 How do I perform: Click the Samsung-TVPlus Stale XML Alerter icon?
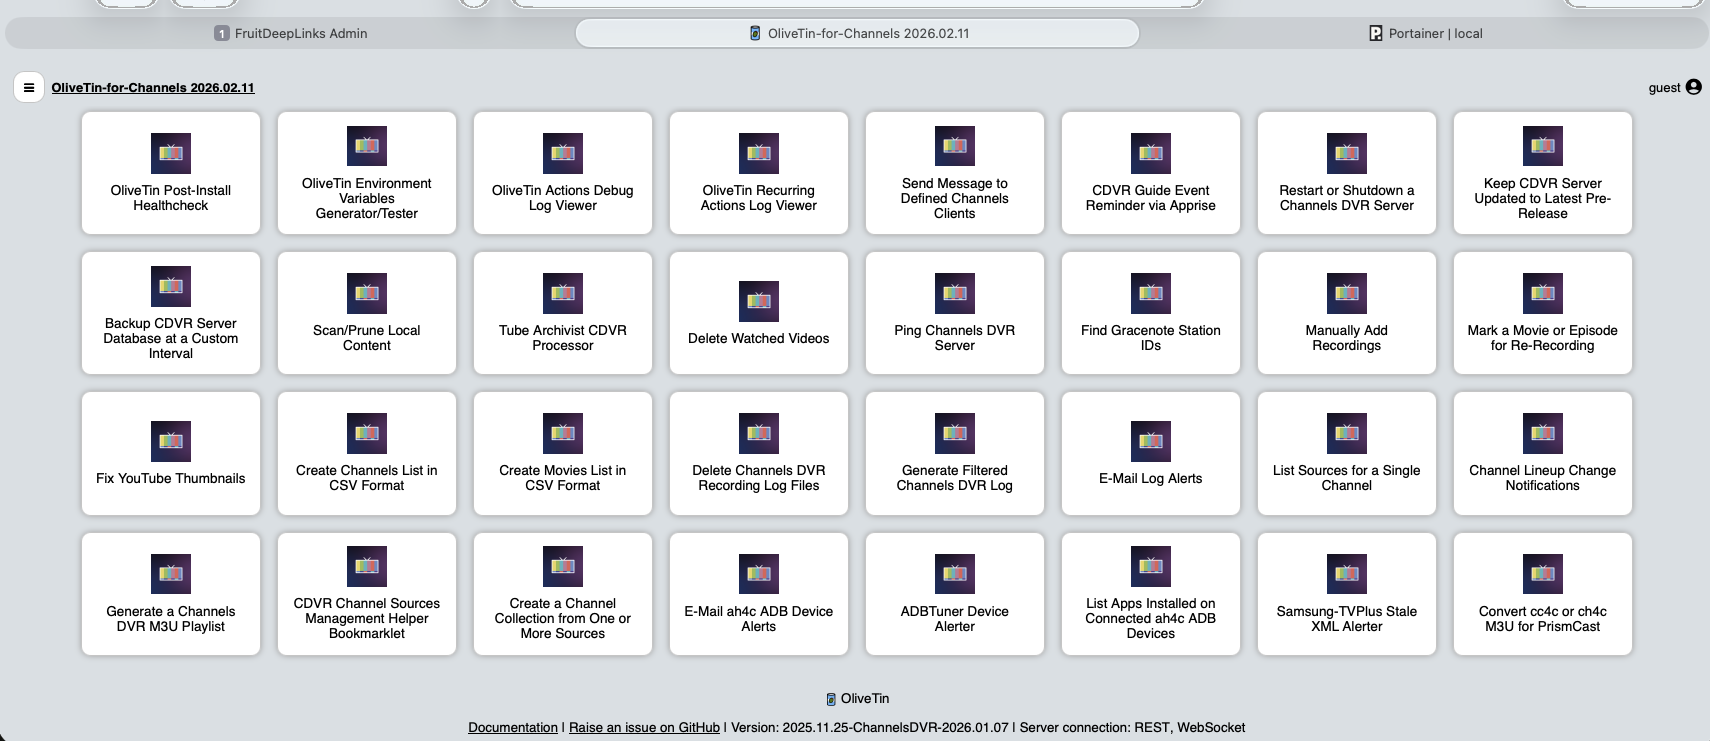1346,574
